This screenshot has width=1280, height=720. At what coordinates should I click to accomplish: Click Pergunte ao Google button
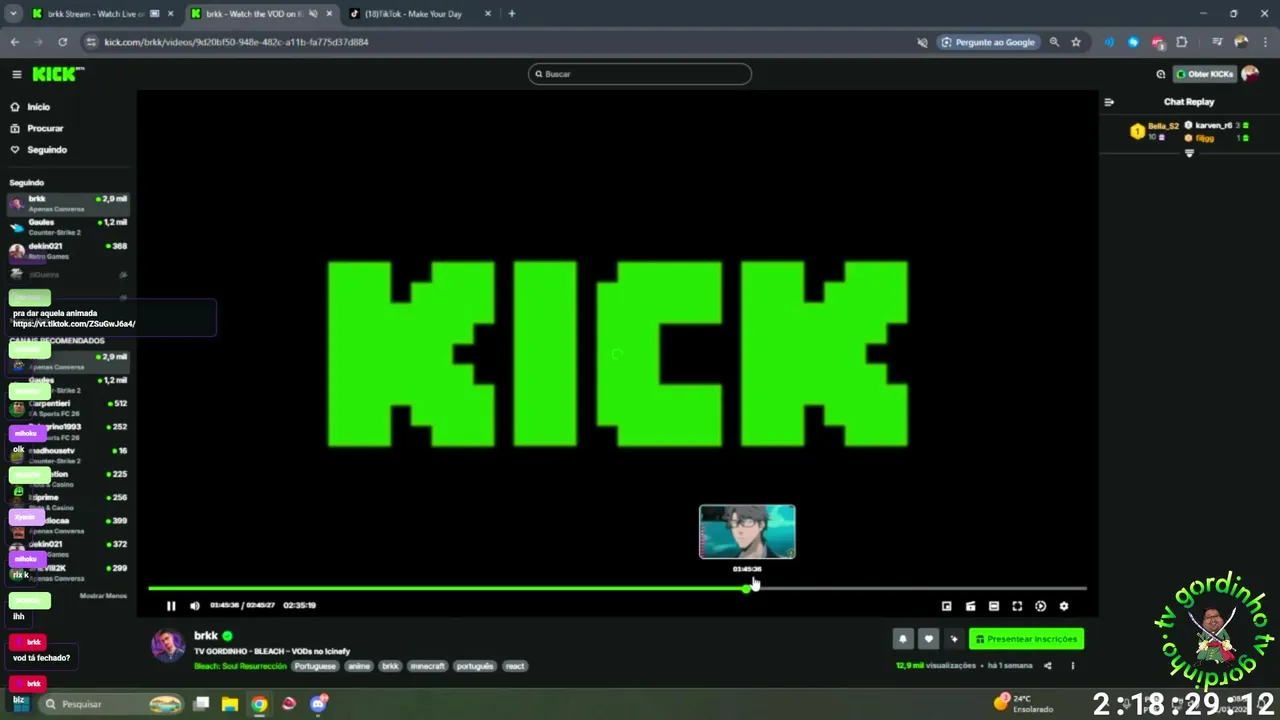[988, 42]
